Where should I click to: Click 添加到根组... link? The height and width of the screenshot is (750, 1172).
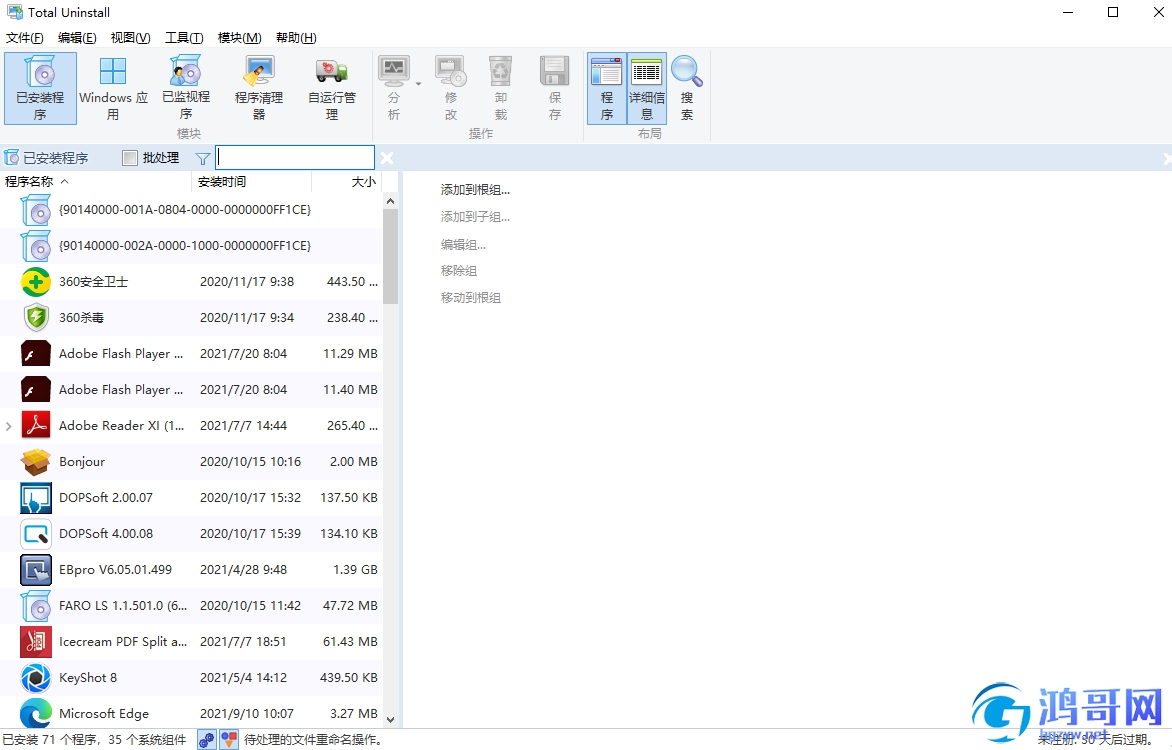475,190
